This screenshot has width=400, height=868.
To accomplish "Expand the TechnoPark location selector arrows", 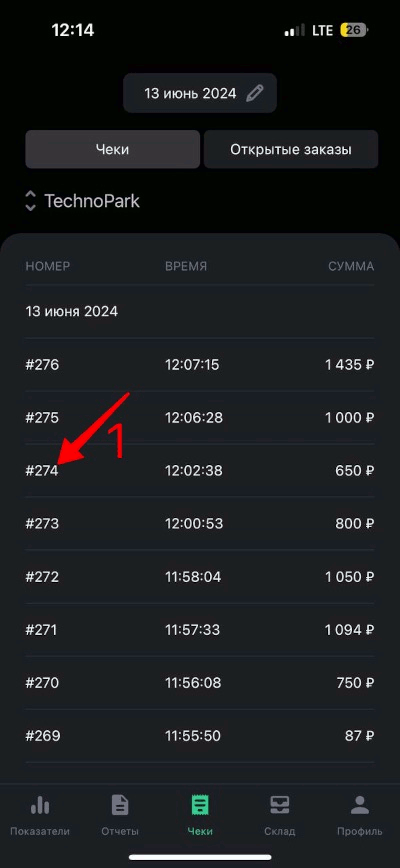I will tap(30, 200).
